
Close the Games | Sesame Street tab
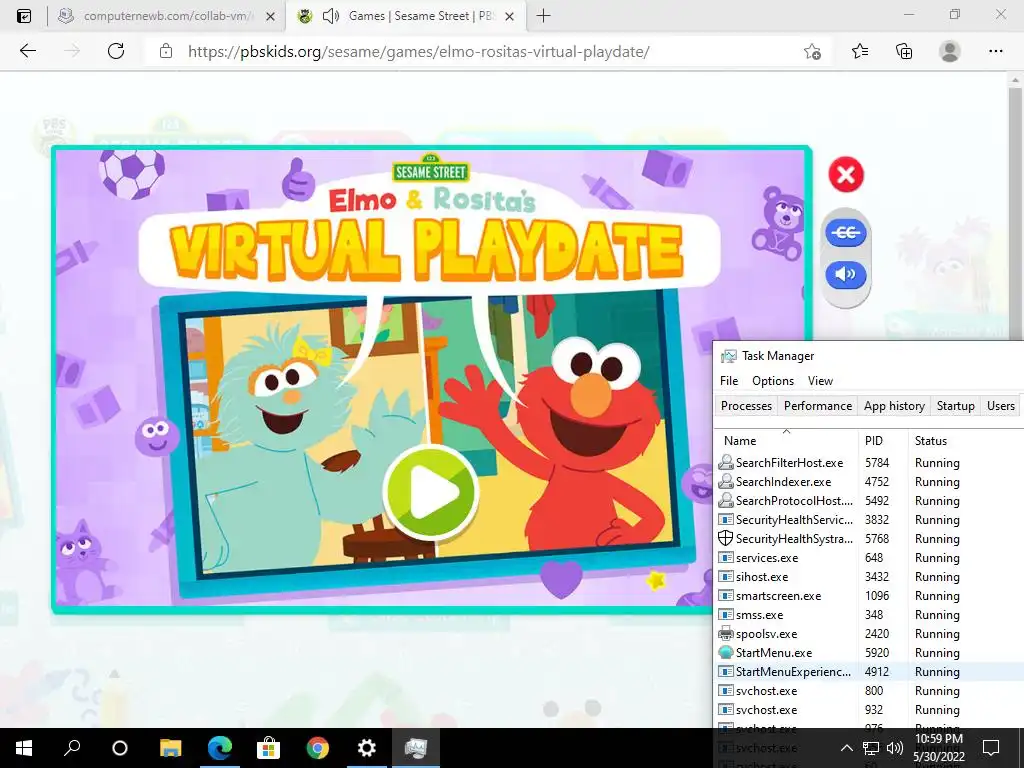[x=509, y=16]
